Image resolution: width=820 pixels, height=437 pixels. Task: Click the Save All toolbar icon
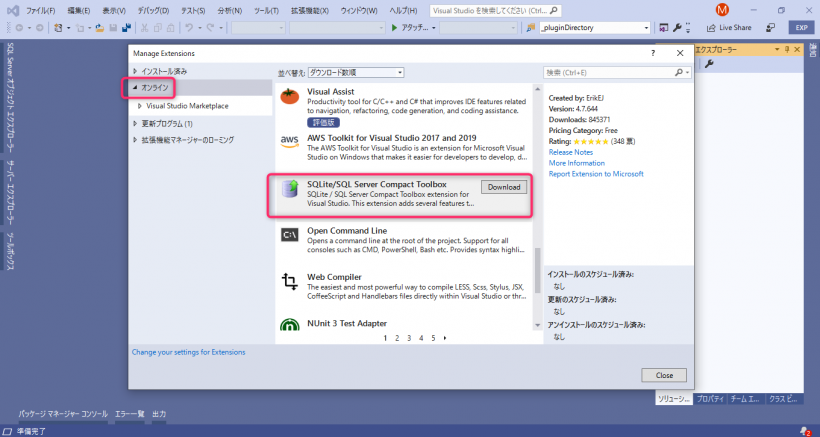tap(126, 28)
